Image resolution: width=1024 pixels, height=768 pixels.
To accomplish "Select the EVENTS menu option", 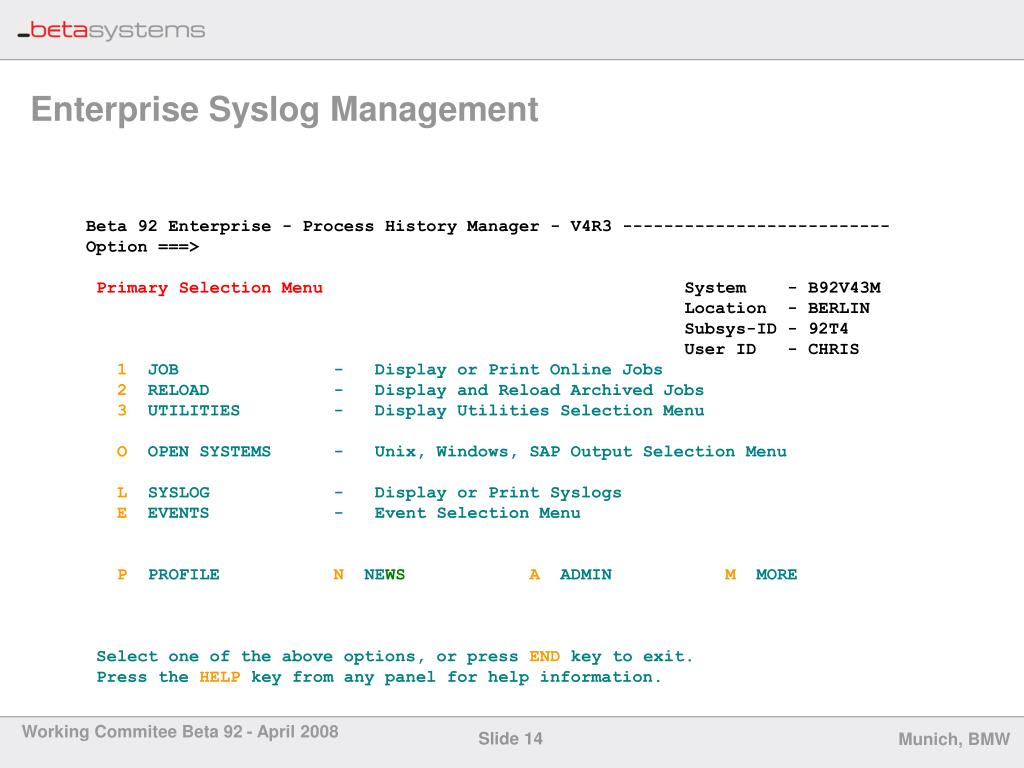I will 163,513.
